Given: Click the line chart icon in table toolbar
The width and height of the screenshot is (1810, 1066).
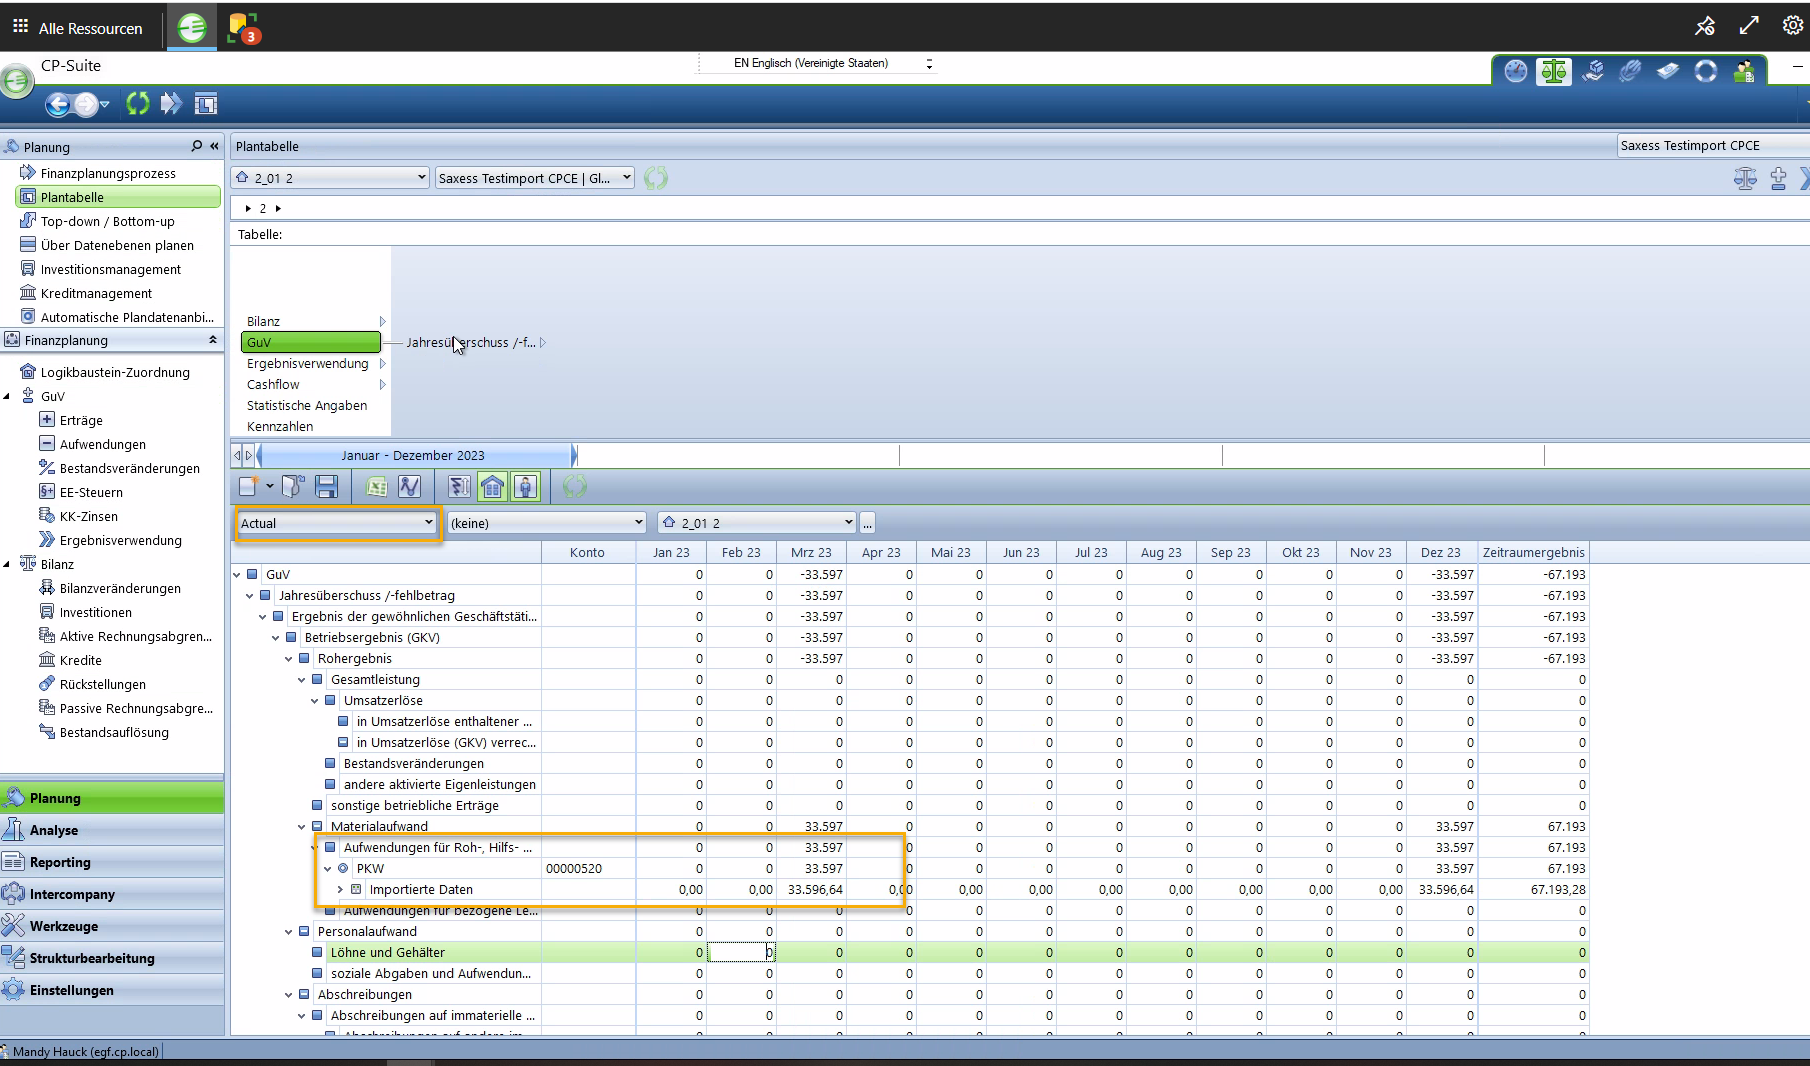Looking at the screenshot, I should pyautogui.click(x=409, y=487).
